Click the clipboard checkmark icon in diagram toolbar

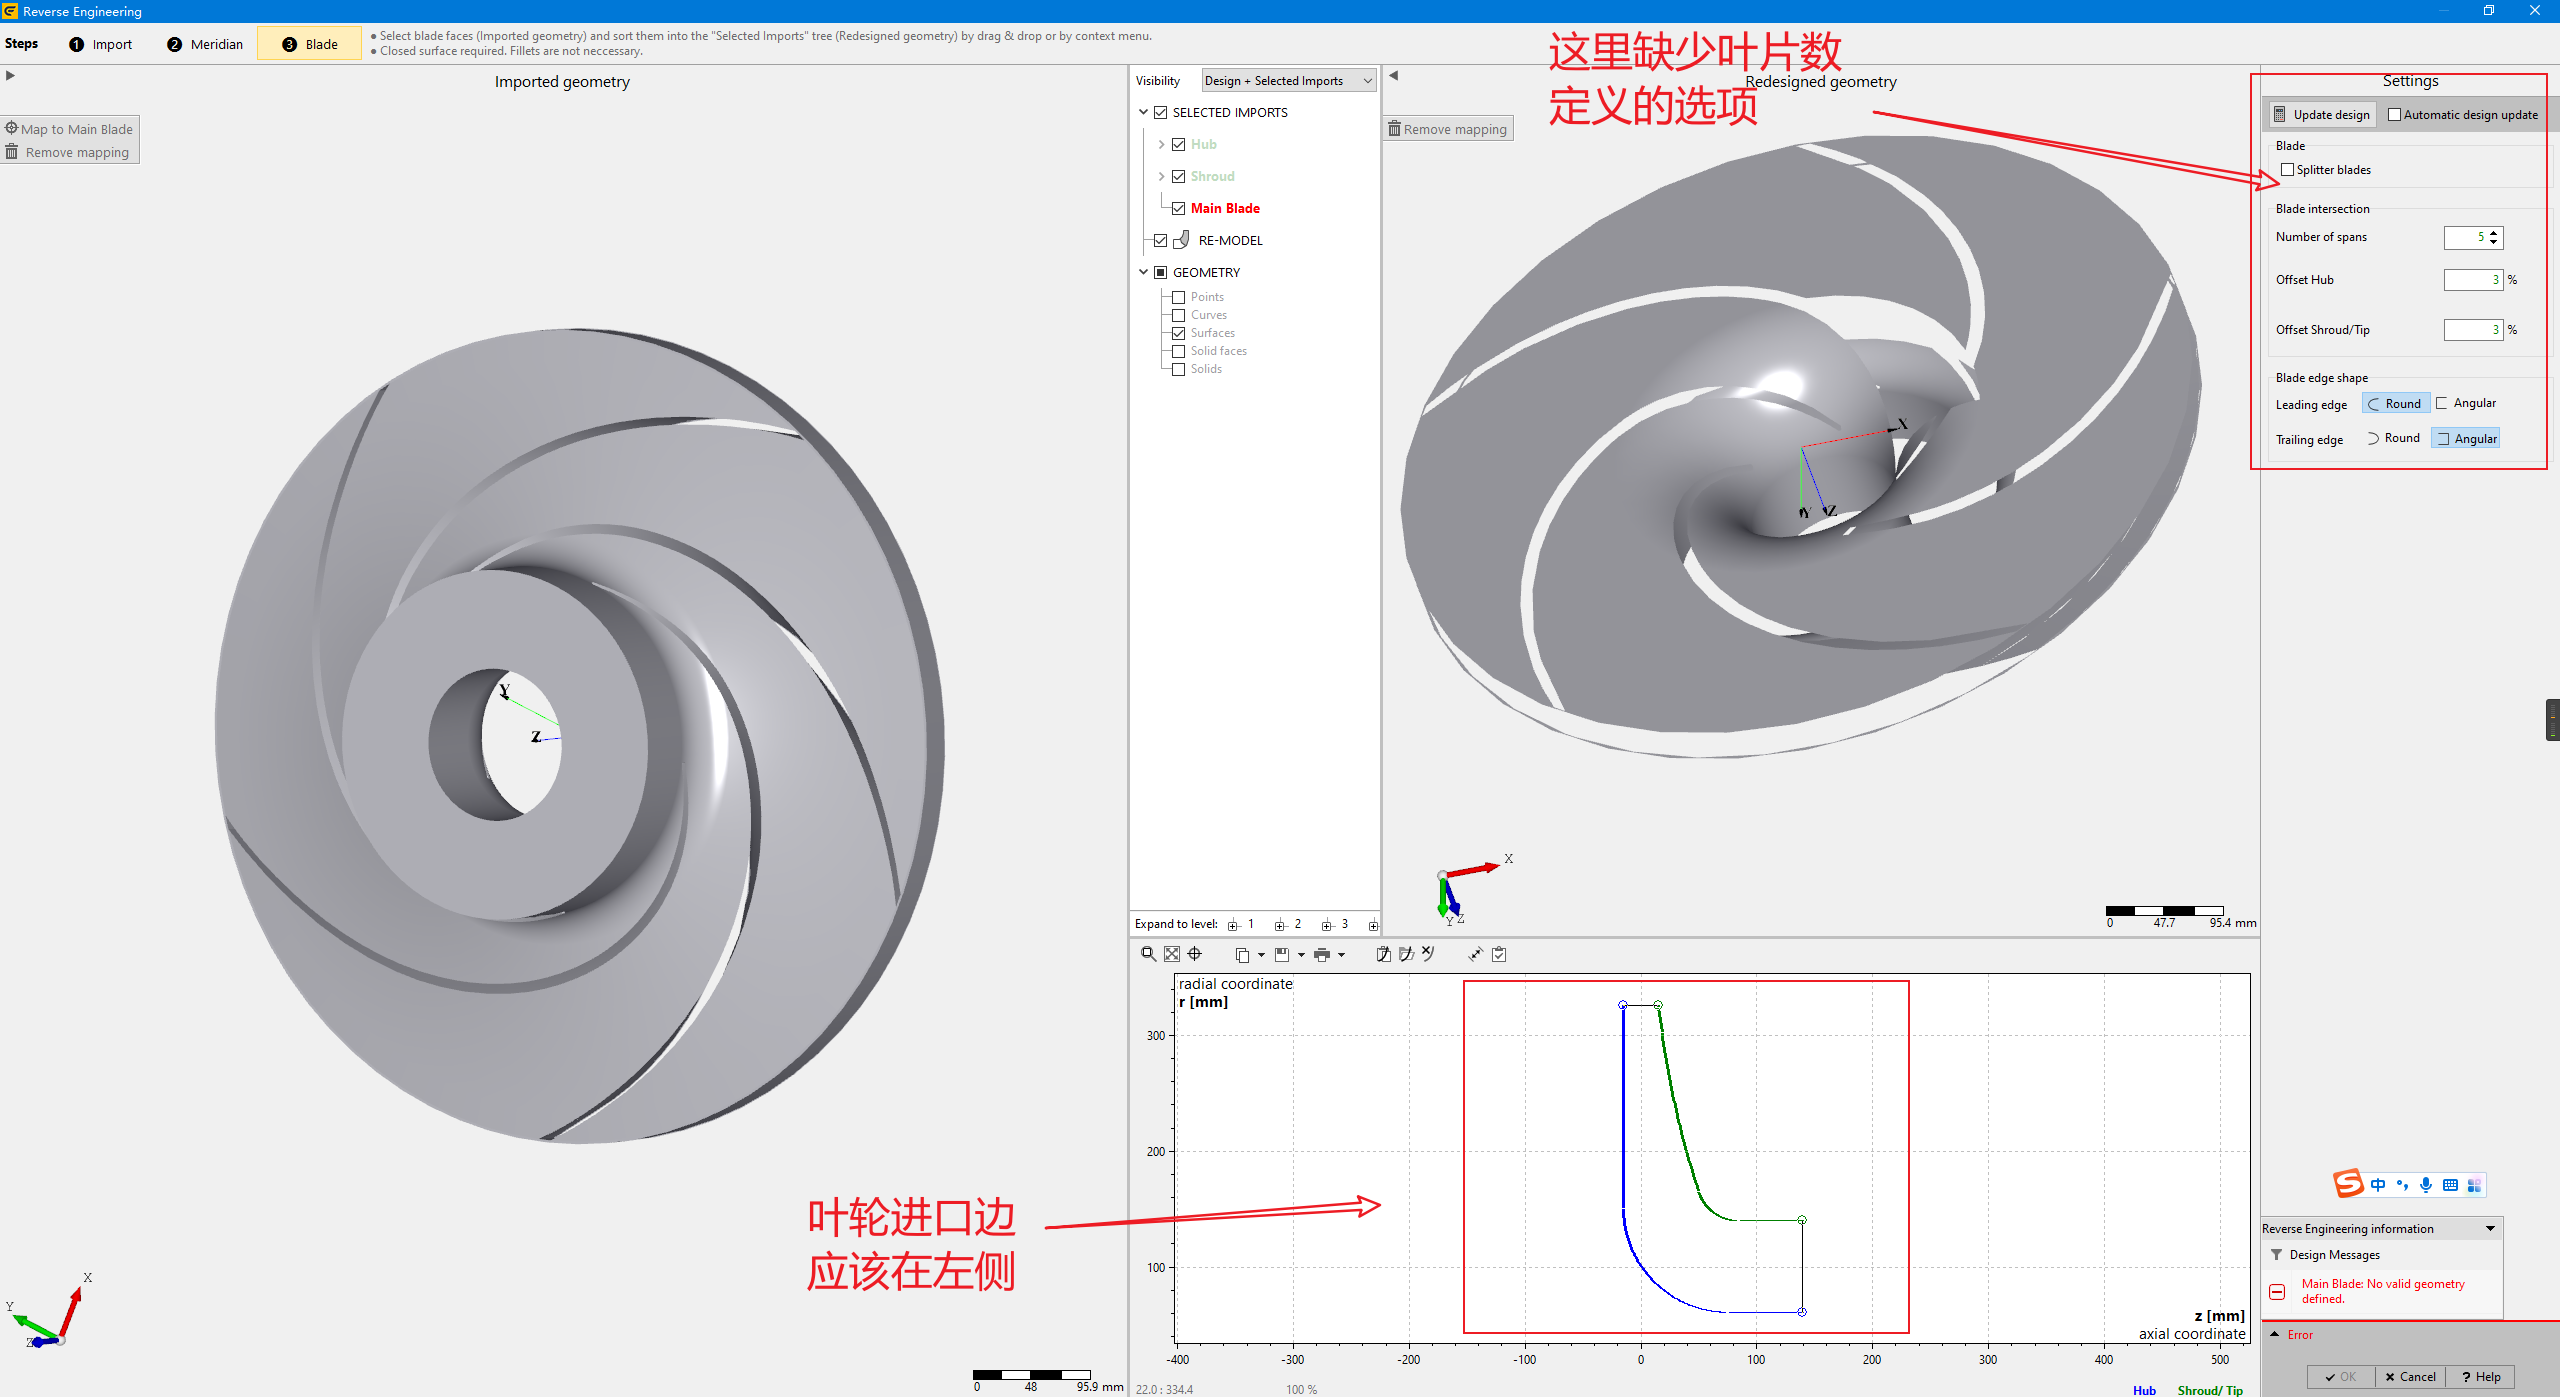(1499, 954)
